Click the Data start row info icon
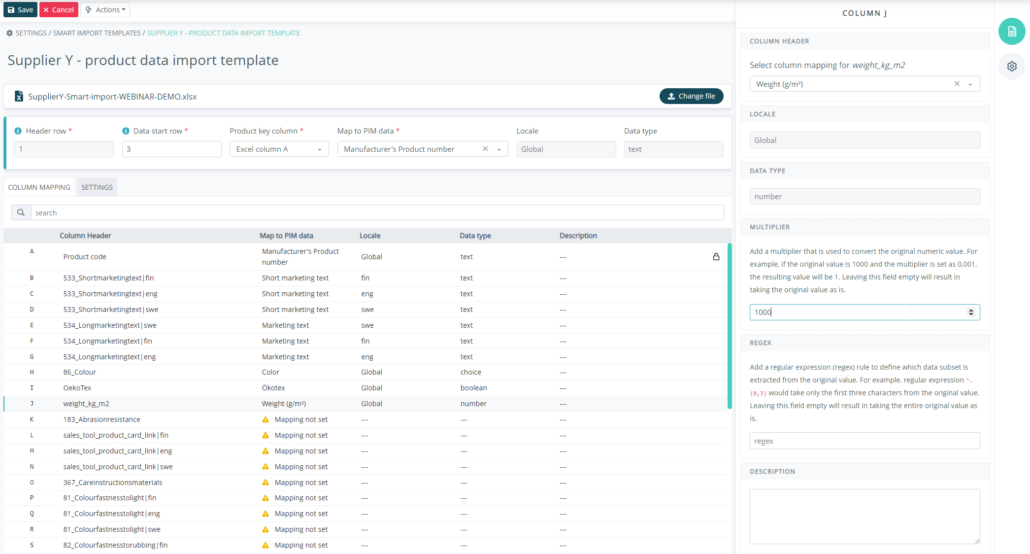 [125, 131]
